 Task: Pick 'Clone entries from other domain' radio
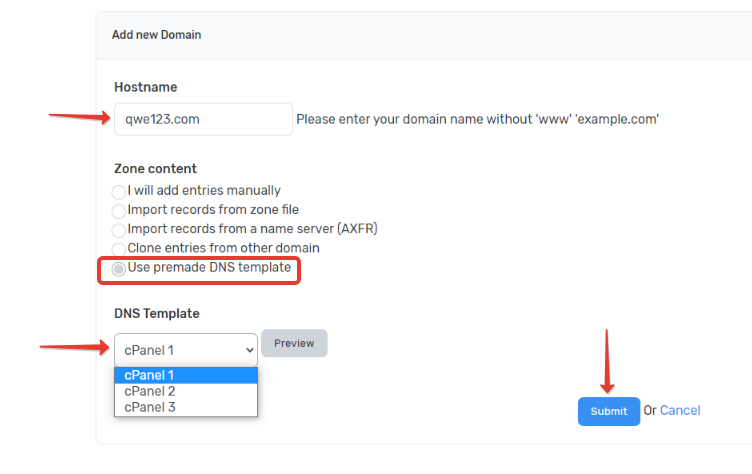[120, 248]
